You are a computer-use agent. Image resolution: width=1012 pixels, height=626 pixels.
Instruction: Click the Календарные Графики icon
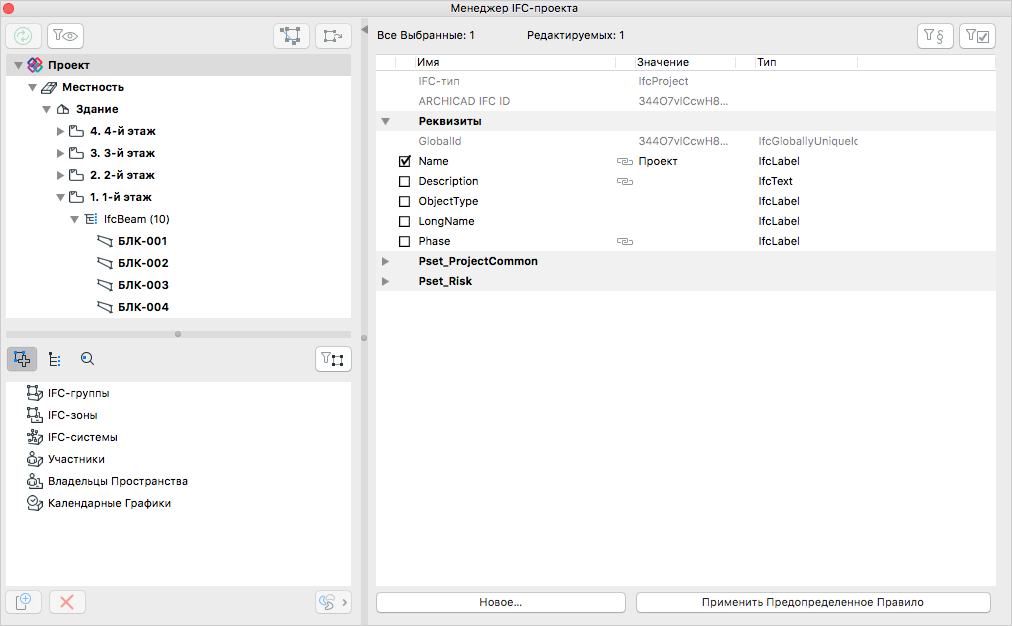coord(34,503)
